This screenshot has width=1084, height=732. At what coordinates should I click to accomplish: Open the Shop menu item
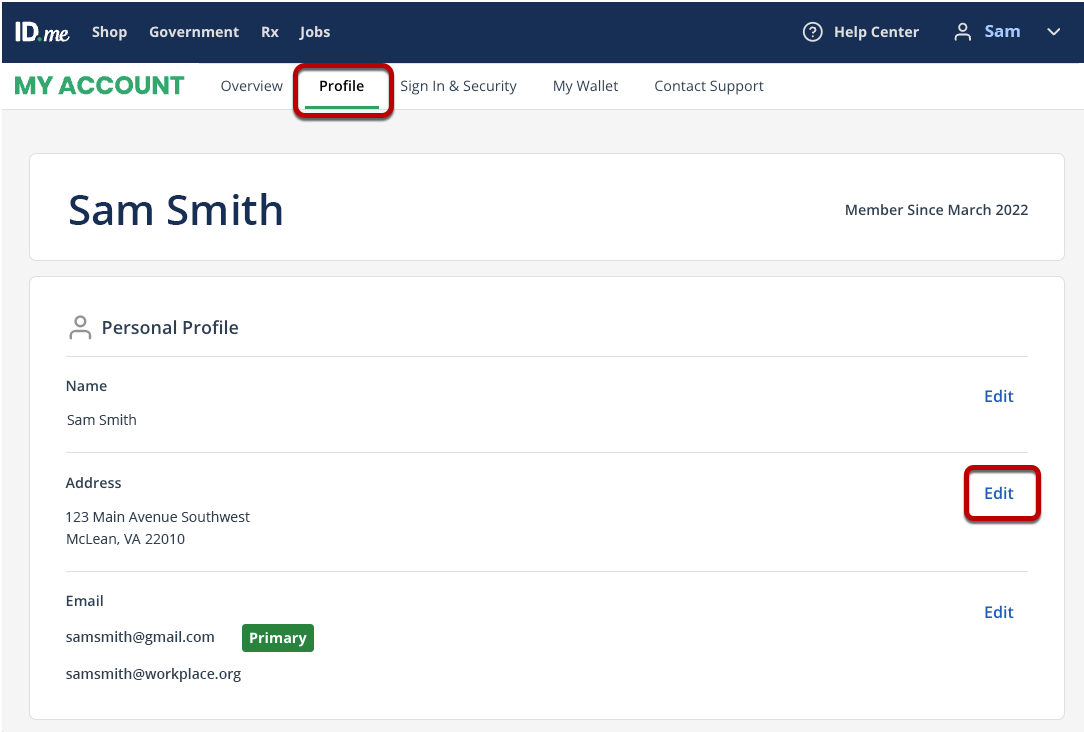pos(109,32)
